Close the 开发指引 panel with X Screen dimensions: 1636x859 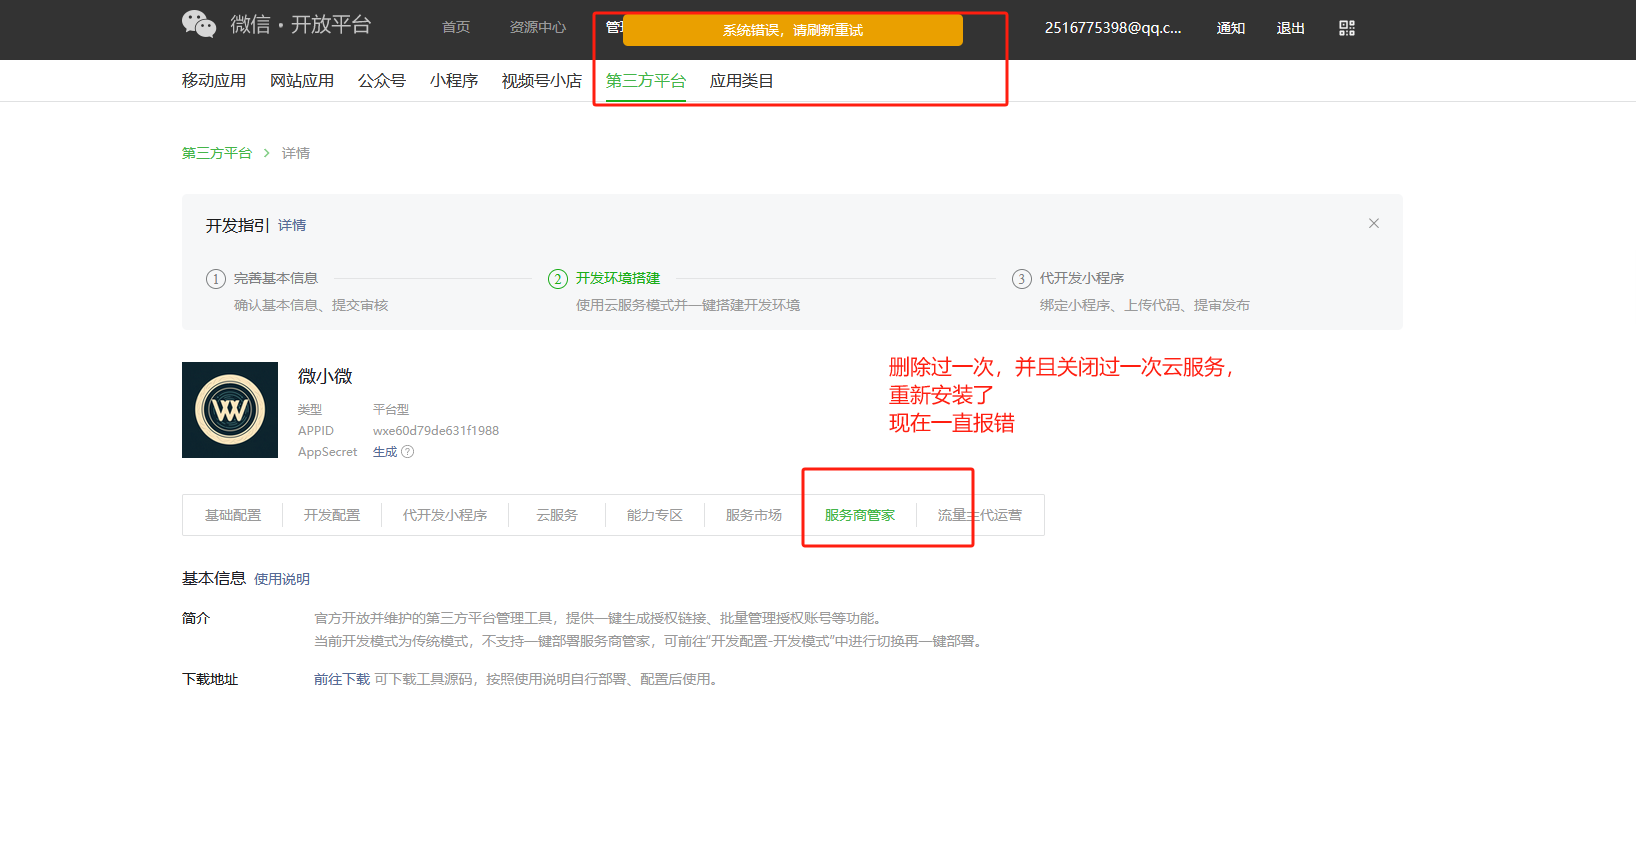[x=1374, y=223]
